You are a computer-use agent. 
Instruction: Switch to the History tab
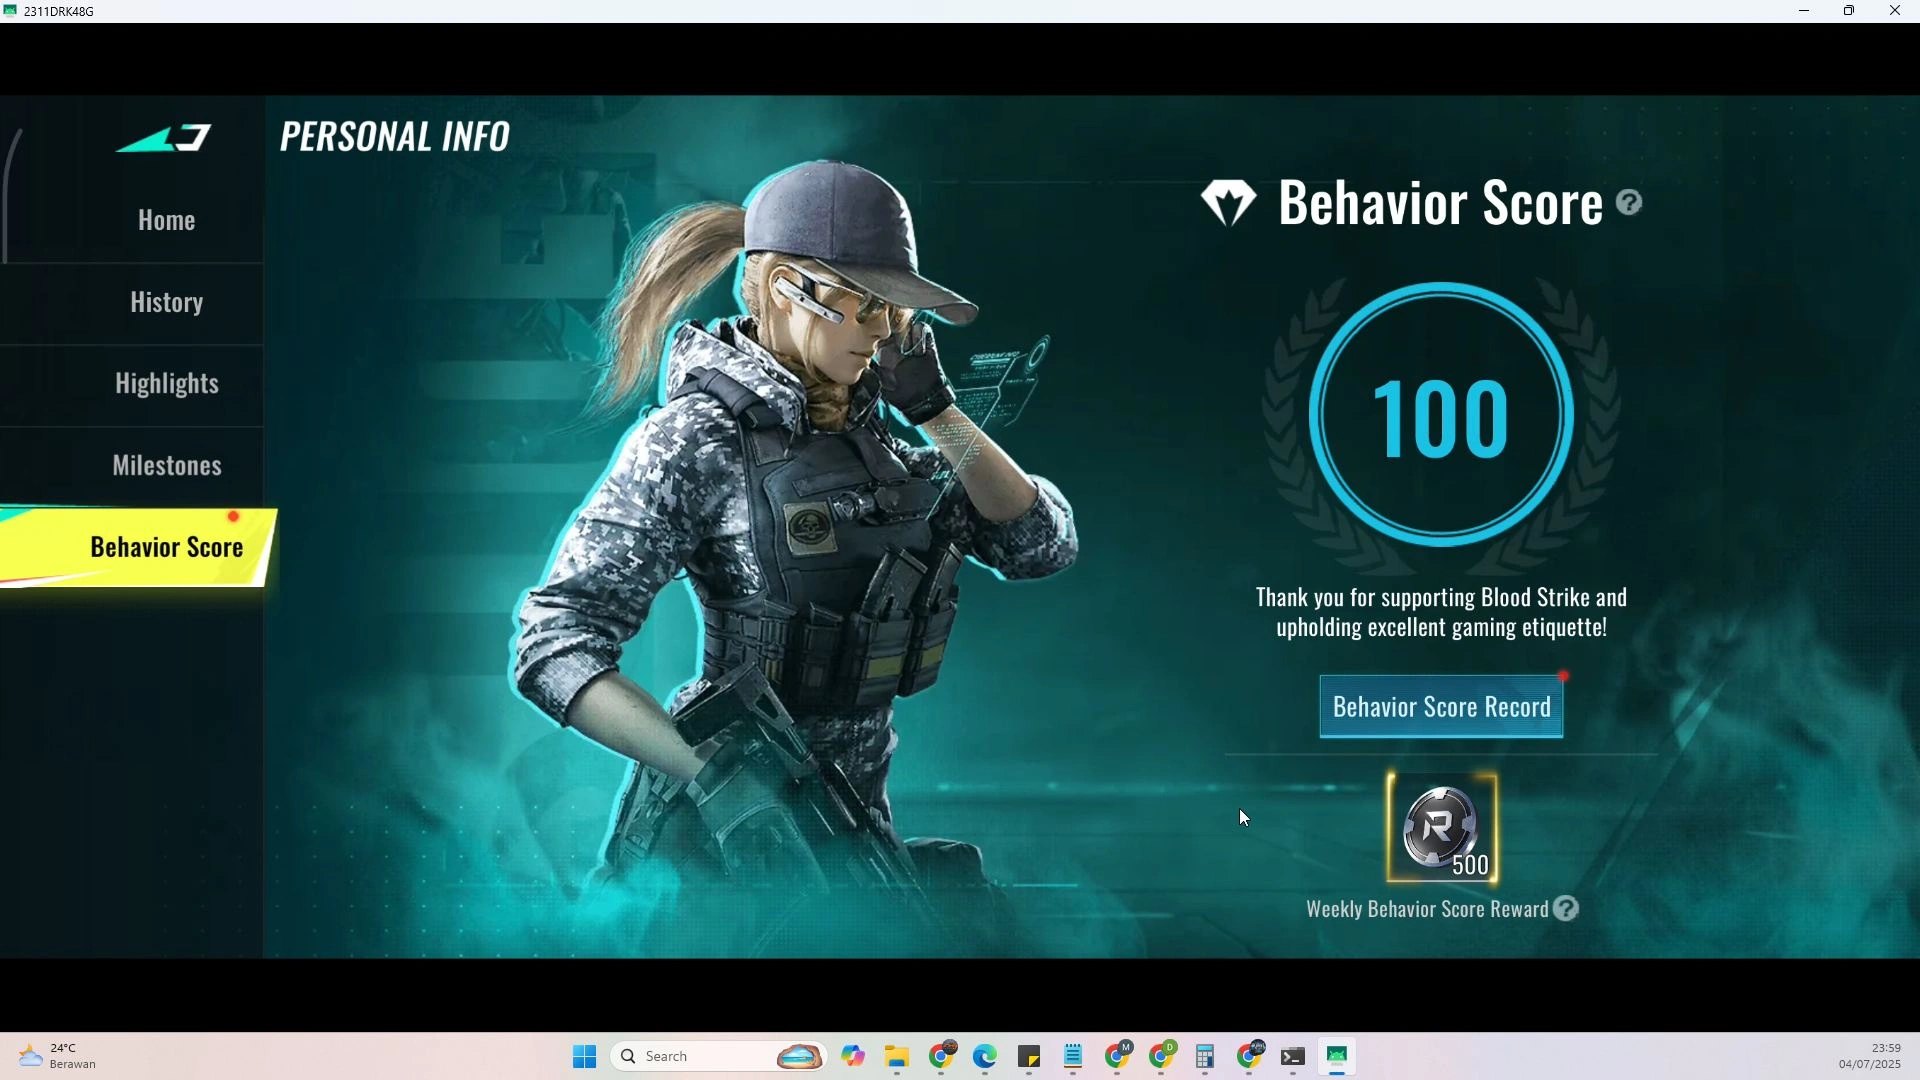point(166,302)
